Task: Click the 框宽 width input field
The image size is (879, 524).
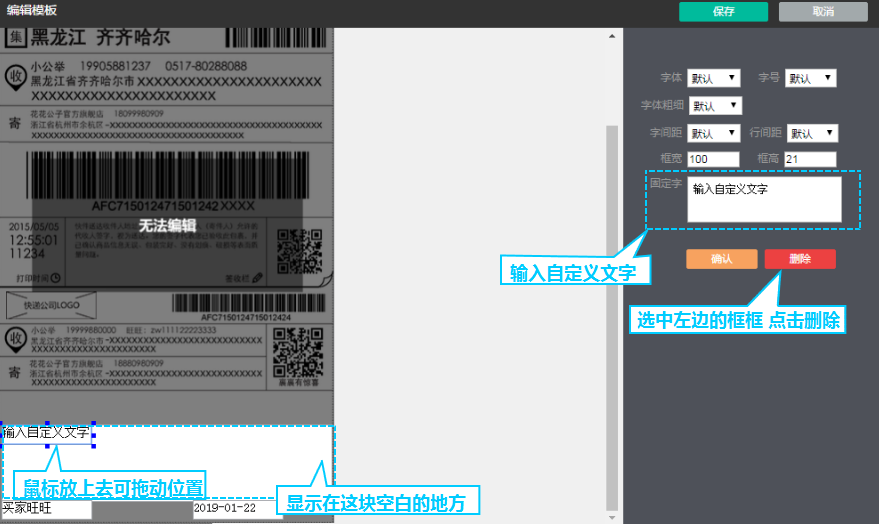Action: [x=713, y=159]
